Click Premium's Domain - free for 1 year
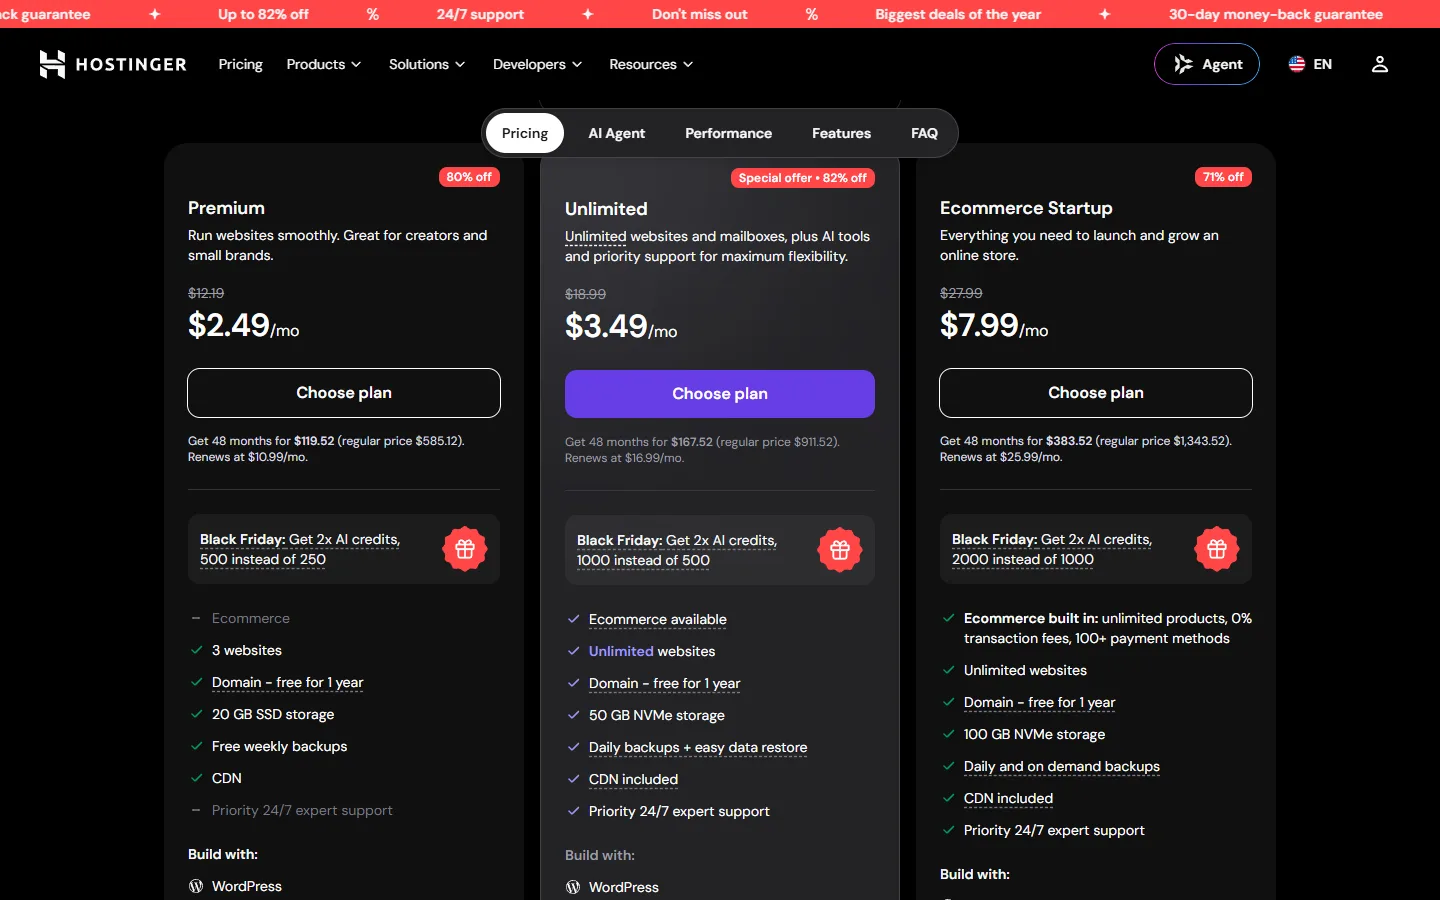This screenshot has width=1440, height=900. (288, 682)
